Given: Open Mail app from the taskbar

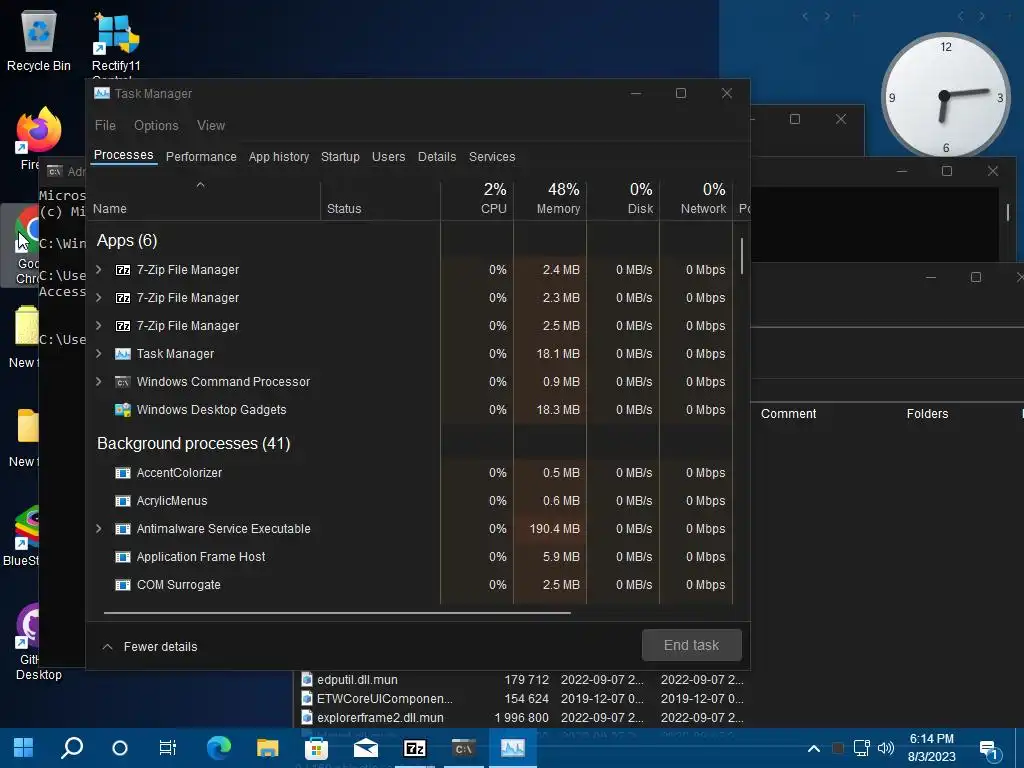Looking at the screenshot, I should (x=366, y=748).
